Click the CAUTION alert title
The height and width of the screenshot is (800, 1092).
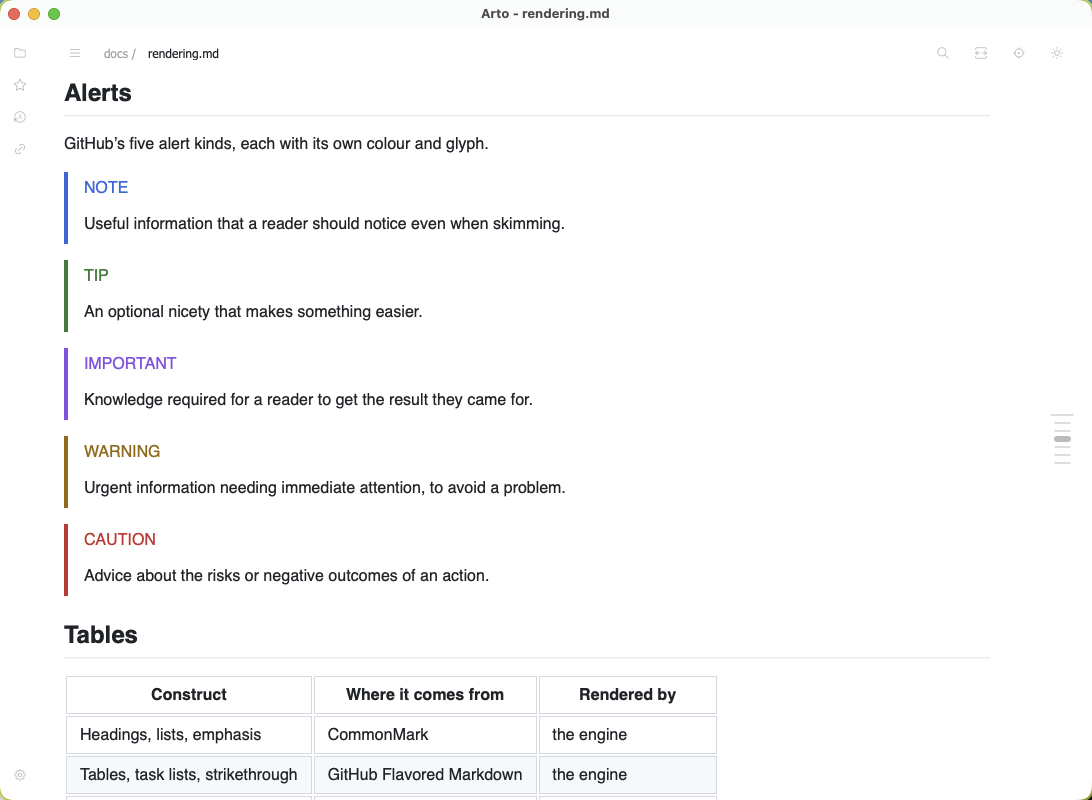coord(120,540)
